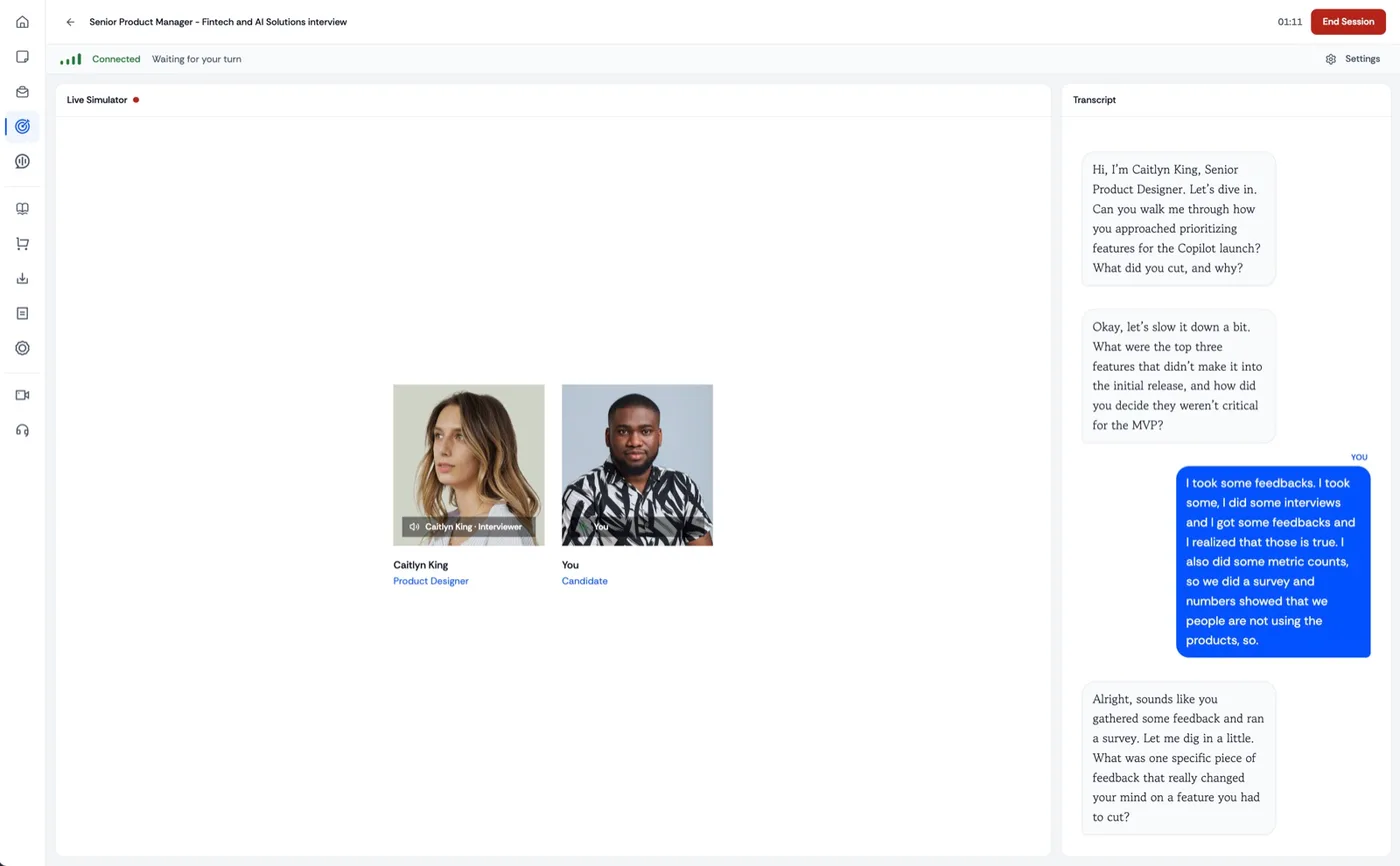This screenshot has width=1400, height=866.
Task: Click the 'Okay, let's slow it down' message
Action: [1178, 376]
